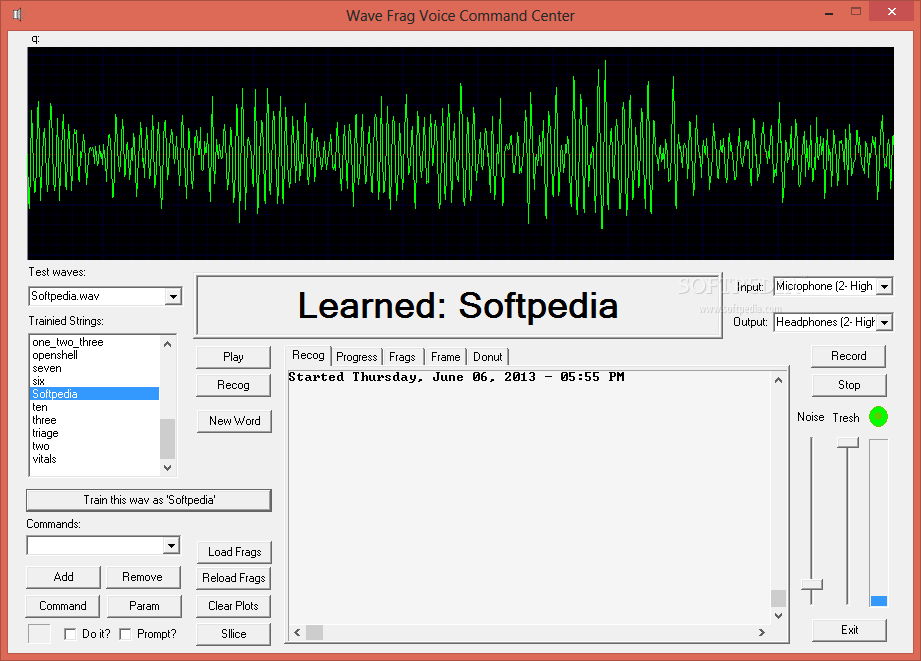Click the green waveform display

coord(460,153)
